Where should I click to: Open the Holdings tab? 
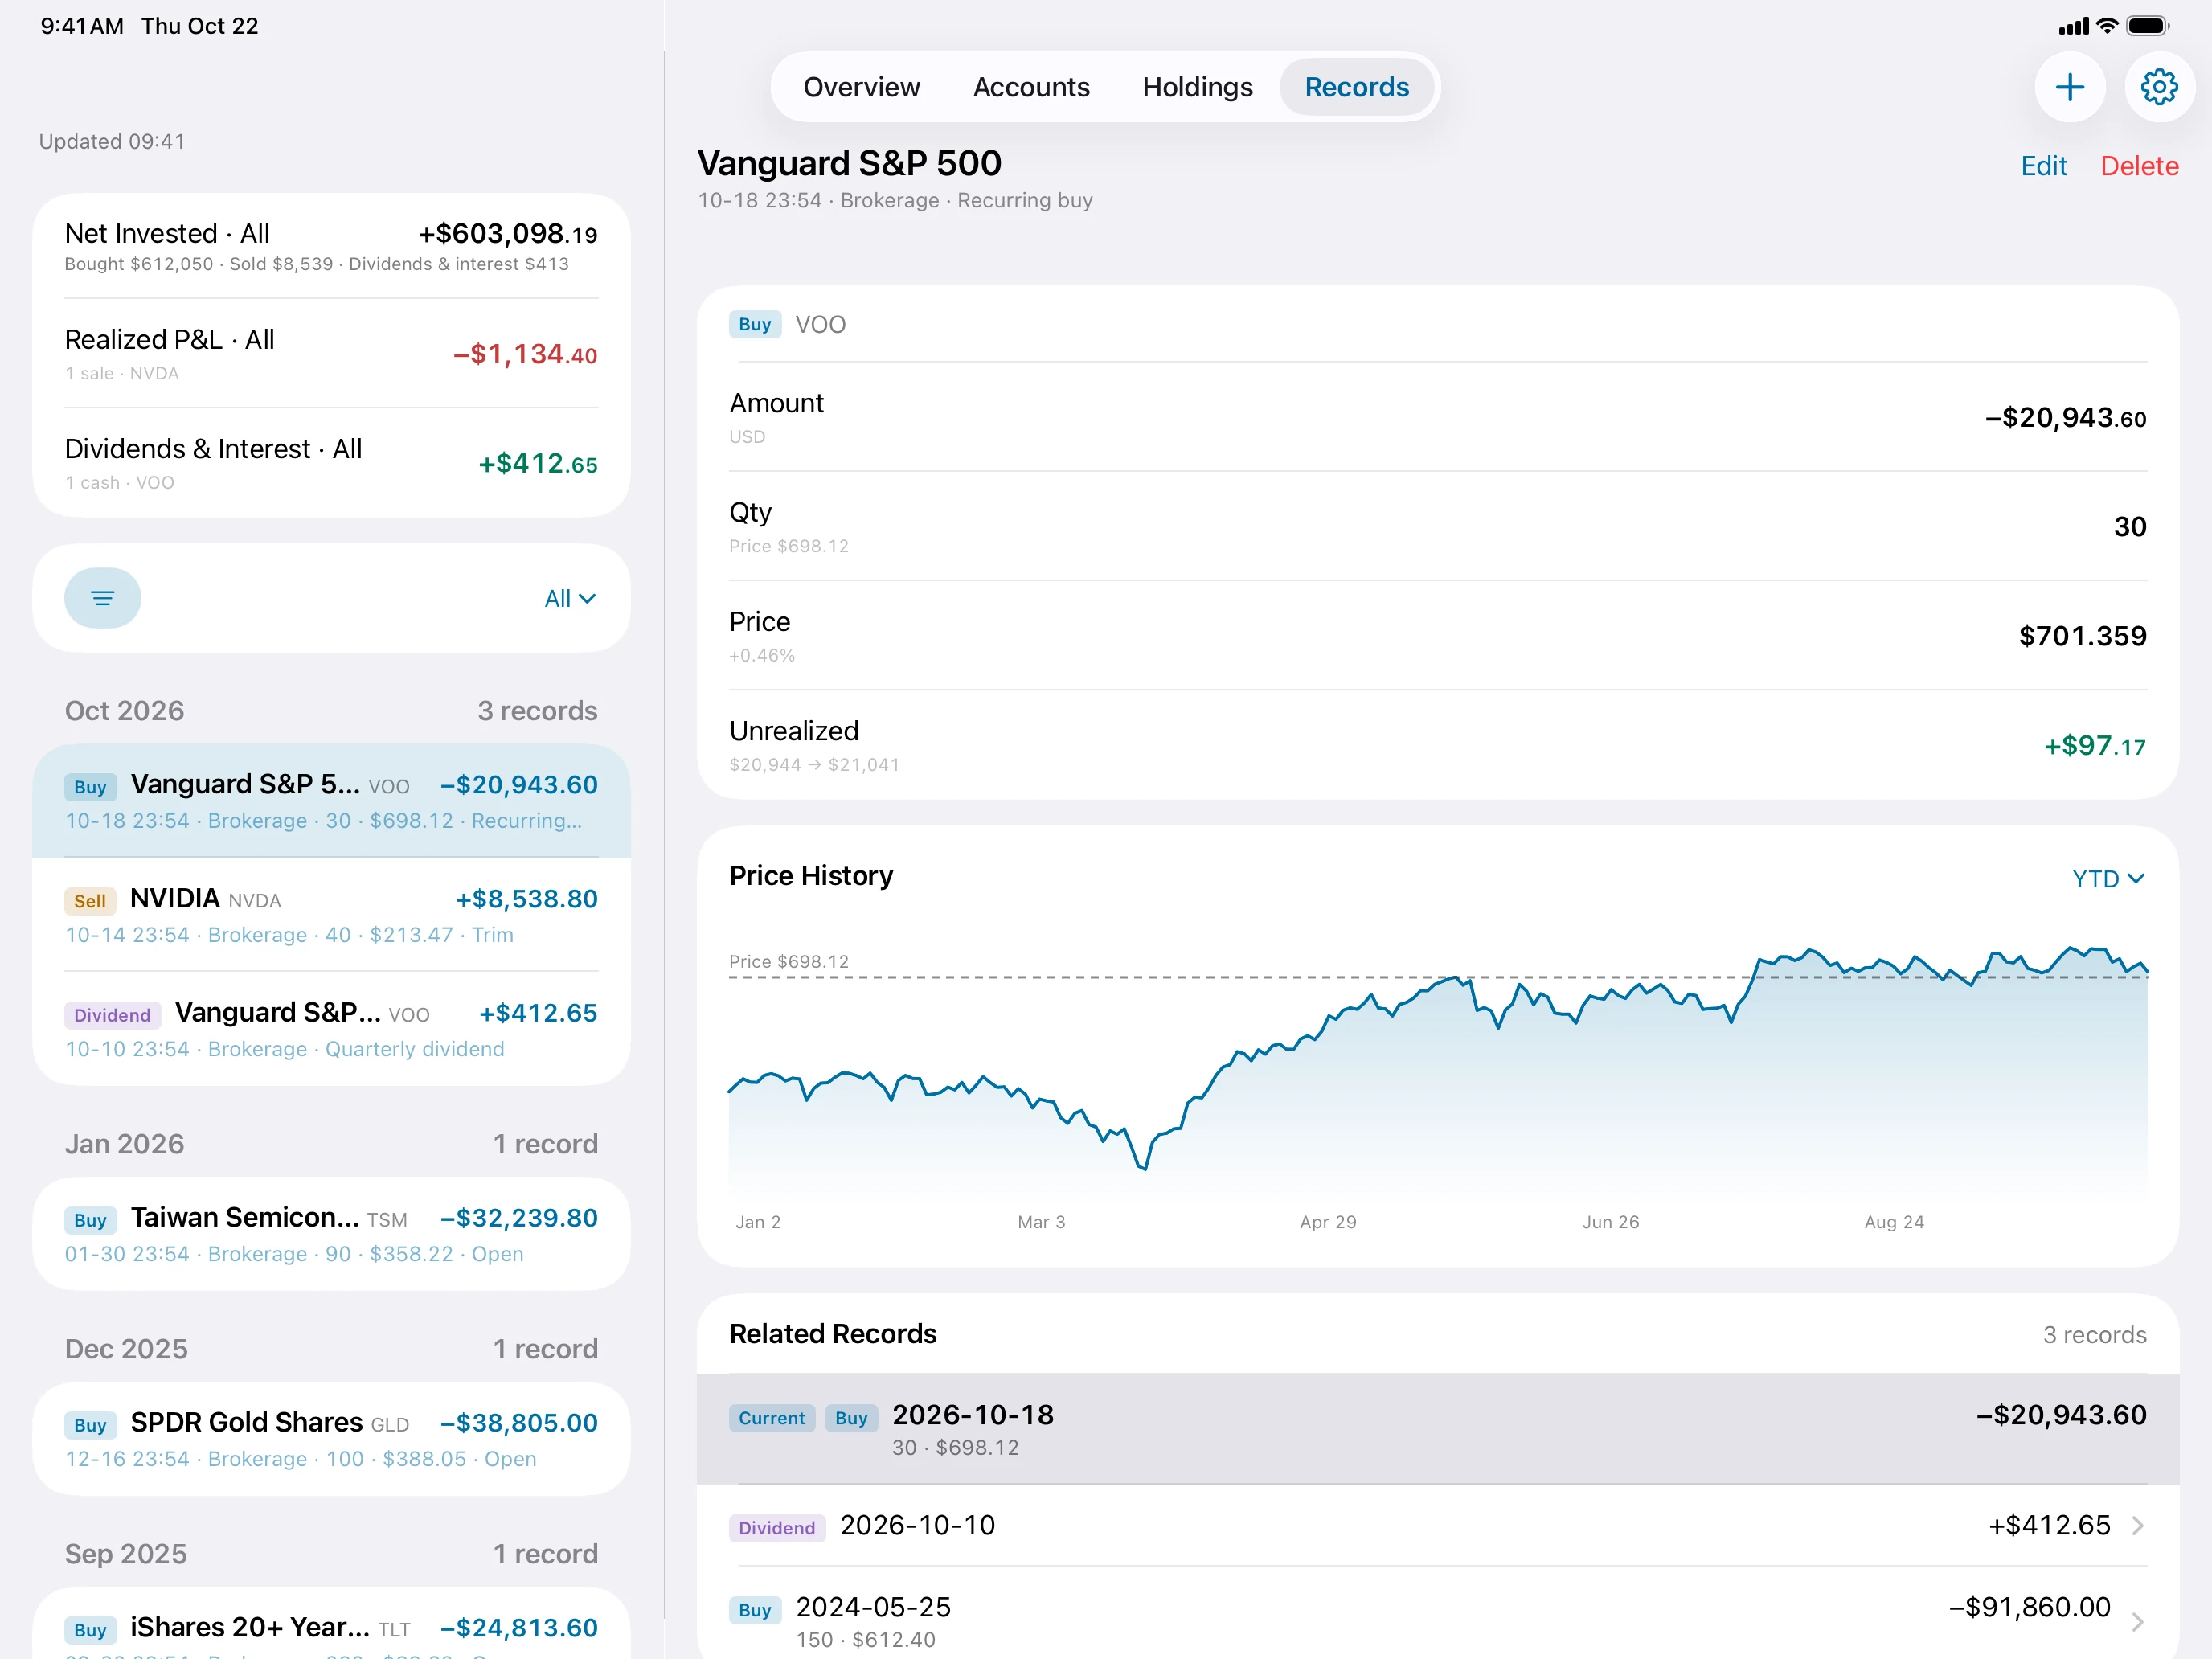click(x=1197, y=87)
